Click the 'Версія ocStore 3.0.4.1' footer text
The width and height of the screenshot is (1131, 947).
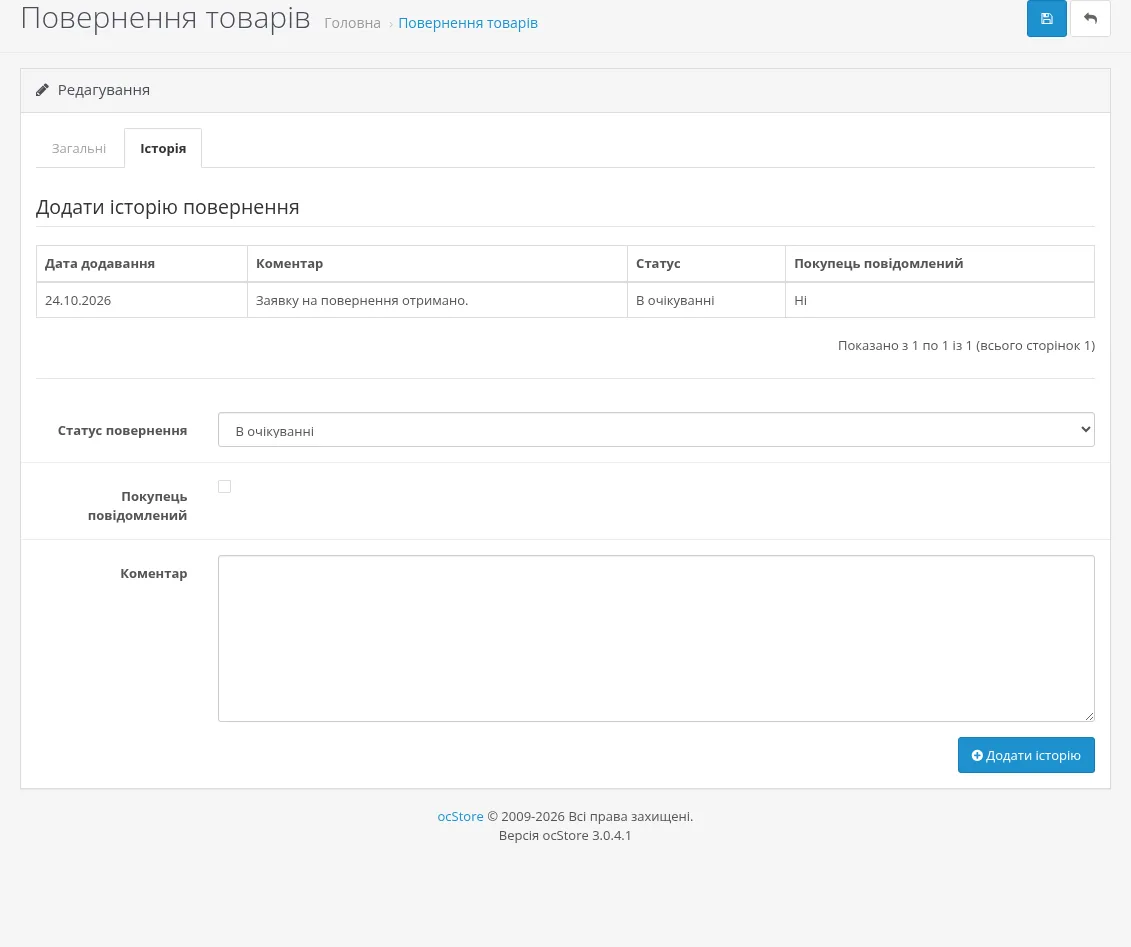(x=565, y=835)
